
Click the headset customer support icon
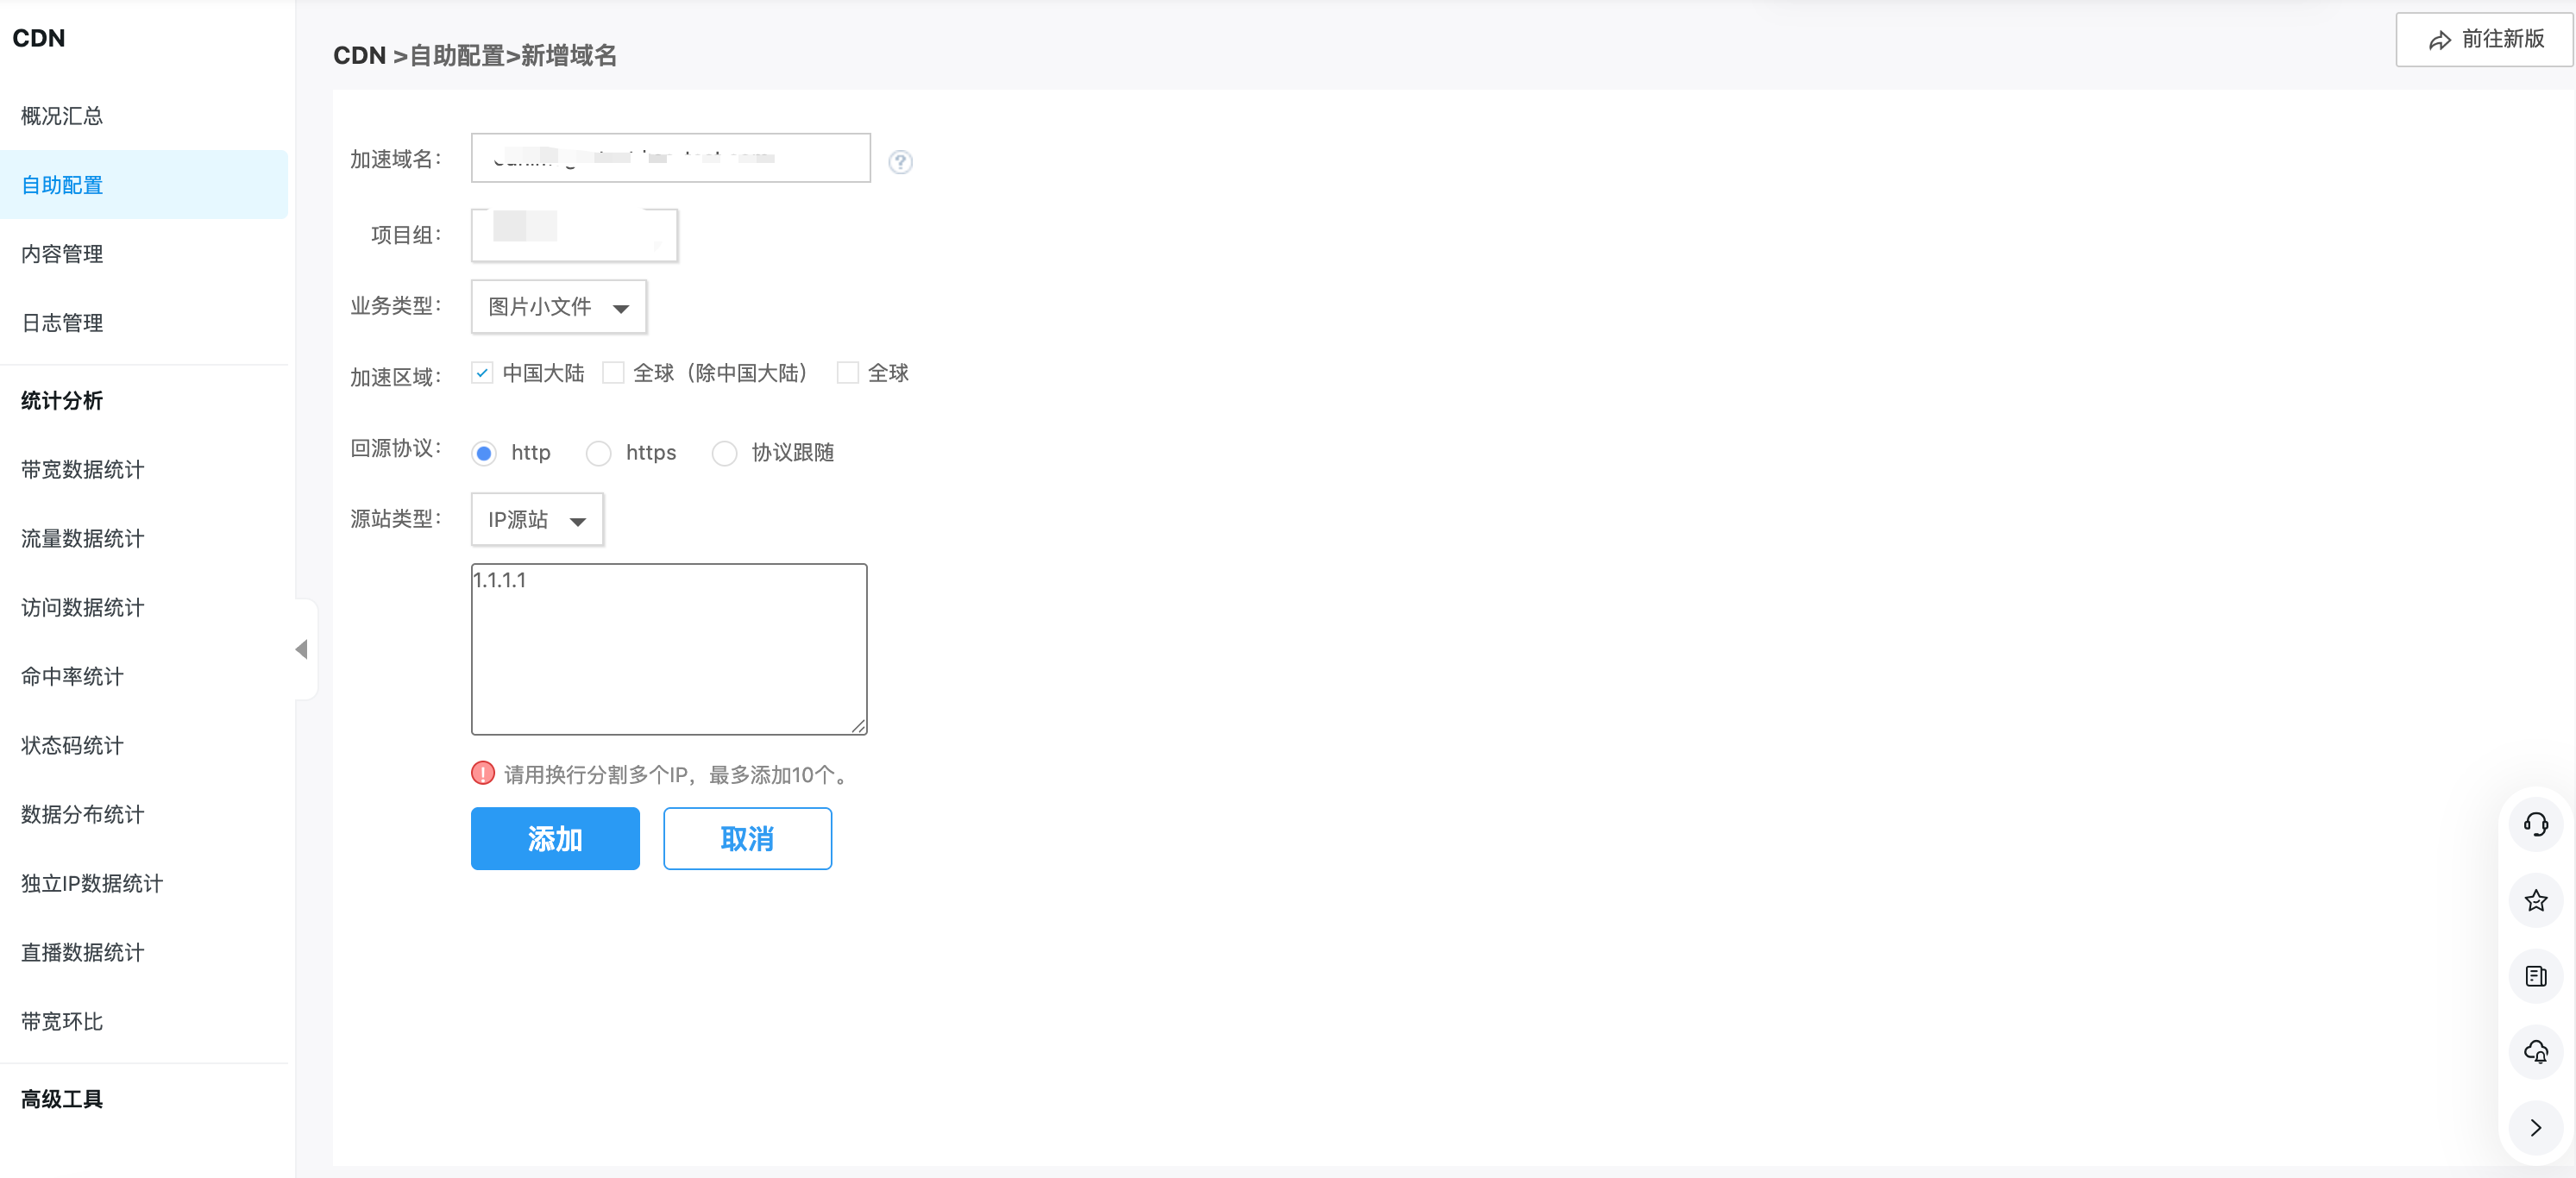2535,824
